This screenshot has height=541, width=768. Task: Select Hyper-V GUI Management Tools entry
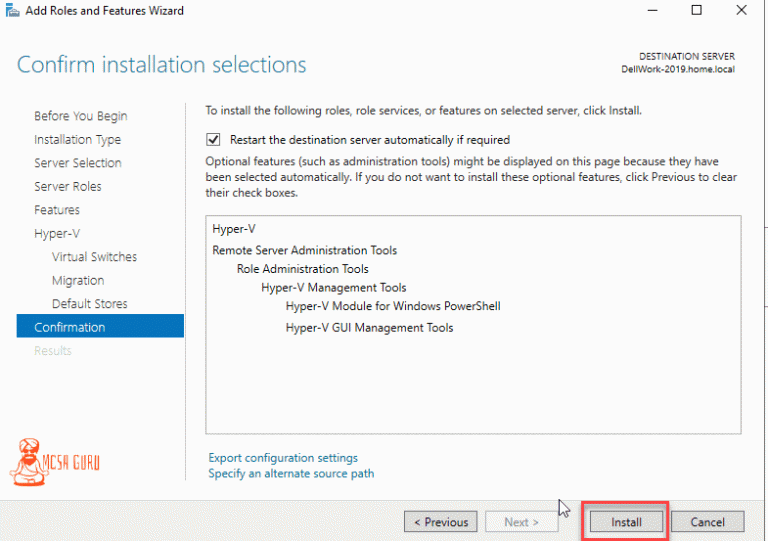pos(369,328)
